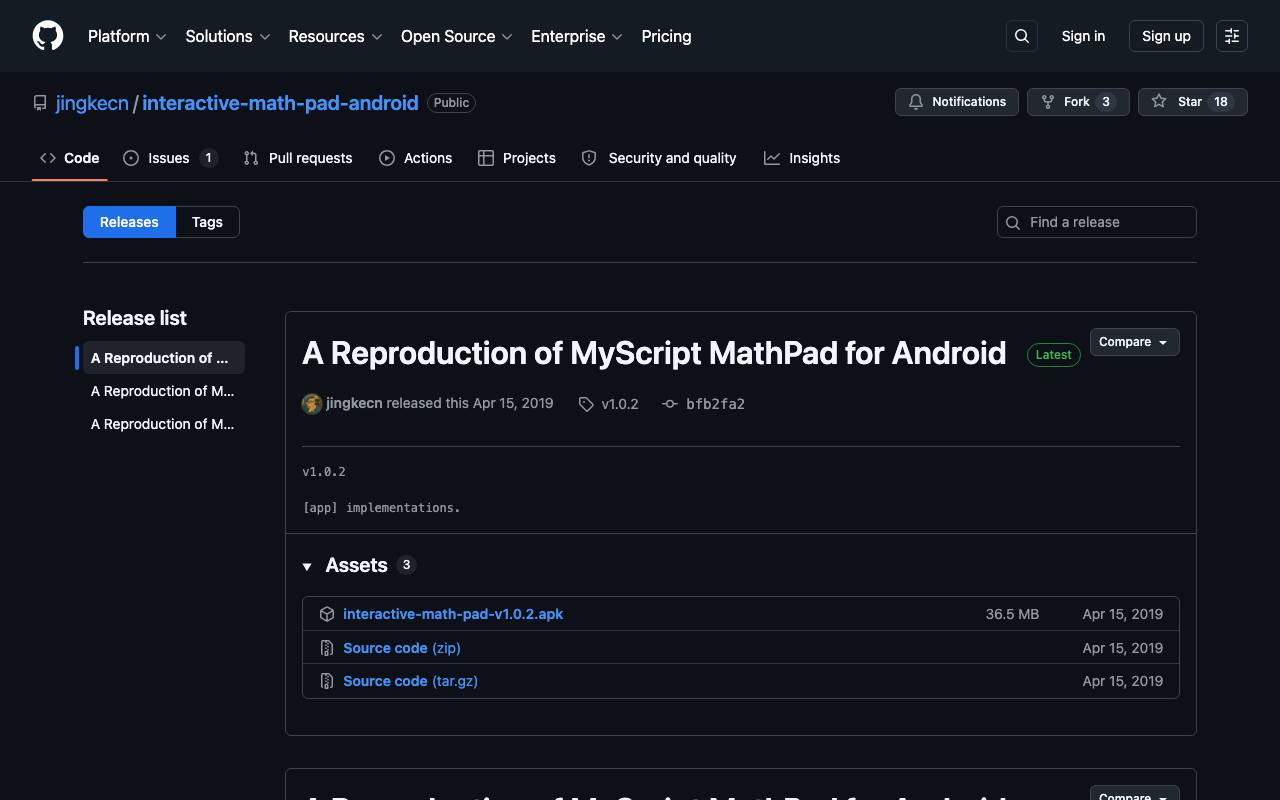Click the '[app] implementations.' release note text
This screenshot has width=1280, height=800.
click(x=381, y=508)
